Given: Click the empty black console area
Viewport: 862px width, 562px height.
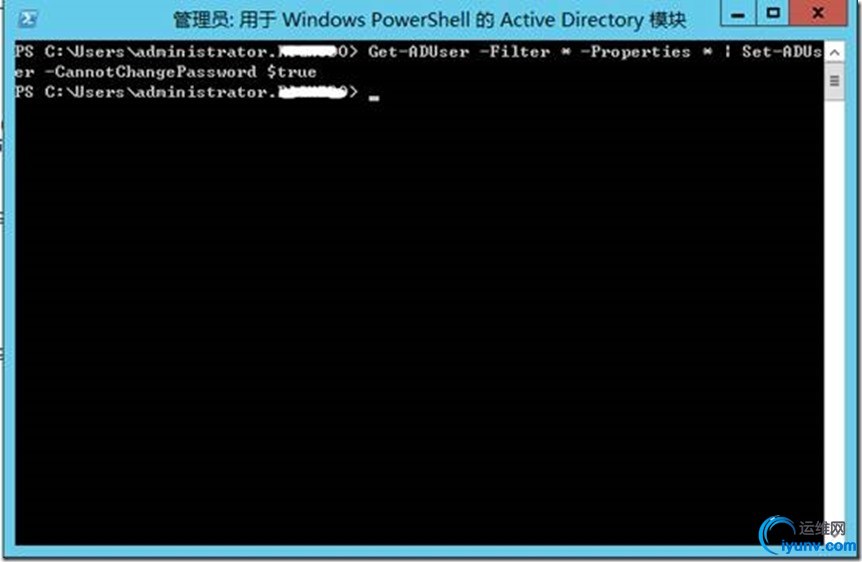Looking at the screenshot, I should (x=418, y=319).
